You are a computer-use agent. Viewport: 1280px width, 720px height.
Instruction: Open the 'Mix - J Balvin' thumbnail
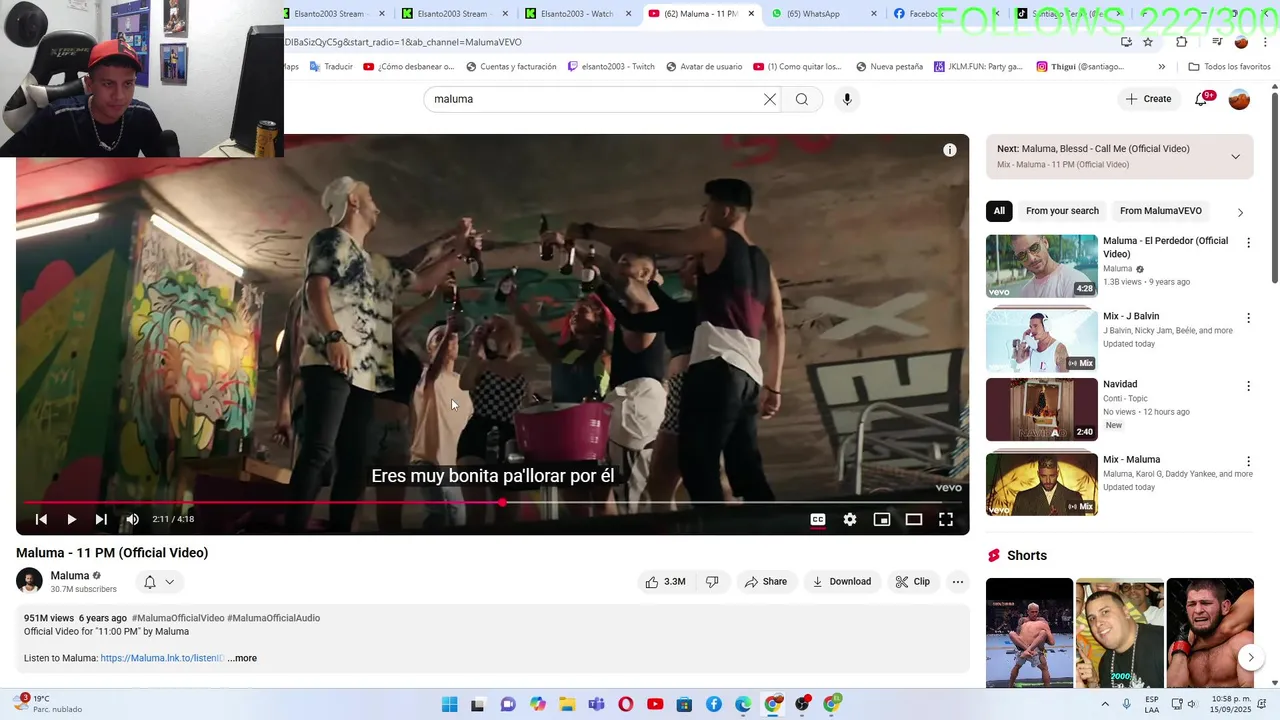pyautogui.click(x=1042, y=340)
